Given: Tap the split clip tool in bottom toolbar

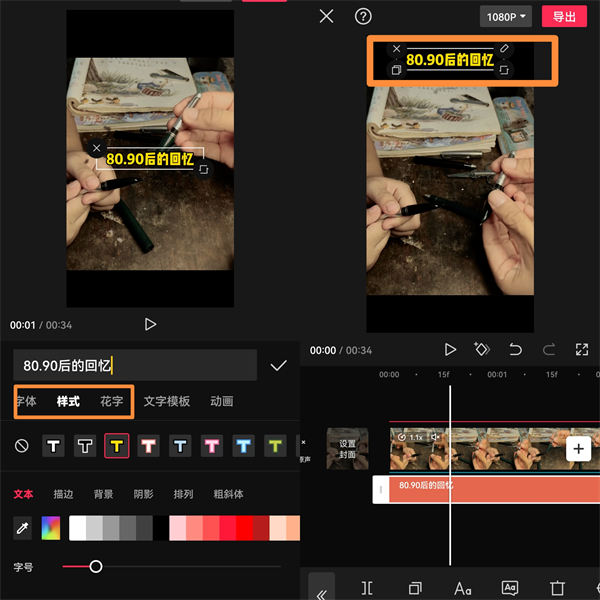Looking at the screenshot, I should click(x=367, y=588).
